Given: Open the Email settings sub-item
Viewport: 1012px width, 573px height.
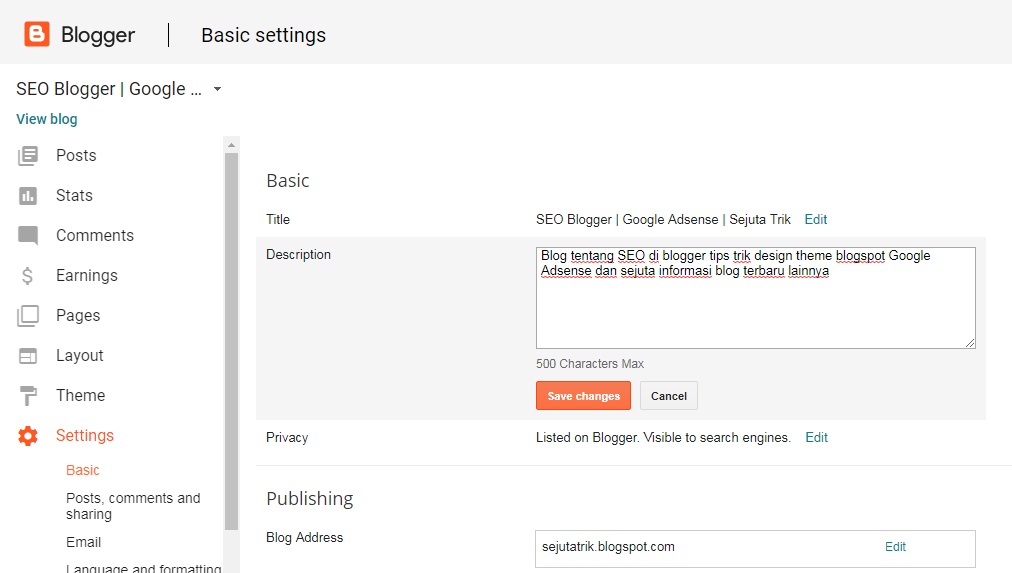Looking at the screenshot, I should pyautogui.click(x=83, y=542).
